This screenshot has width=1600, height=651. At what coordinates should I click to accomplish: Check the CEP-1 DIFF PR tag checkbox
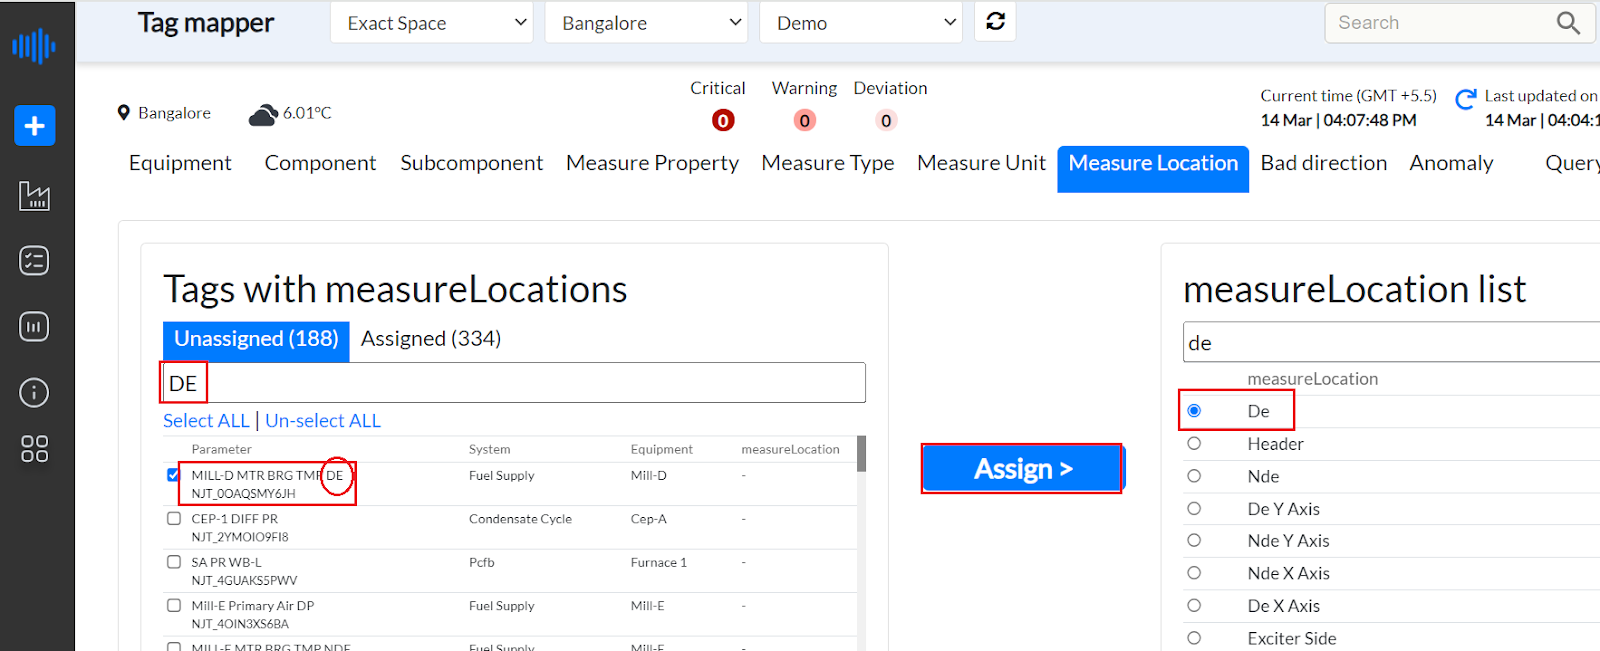tap(174, 519)
